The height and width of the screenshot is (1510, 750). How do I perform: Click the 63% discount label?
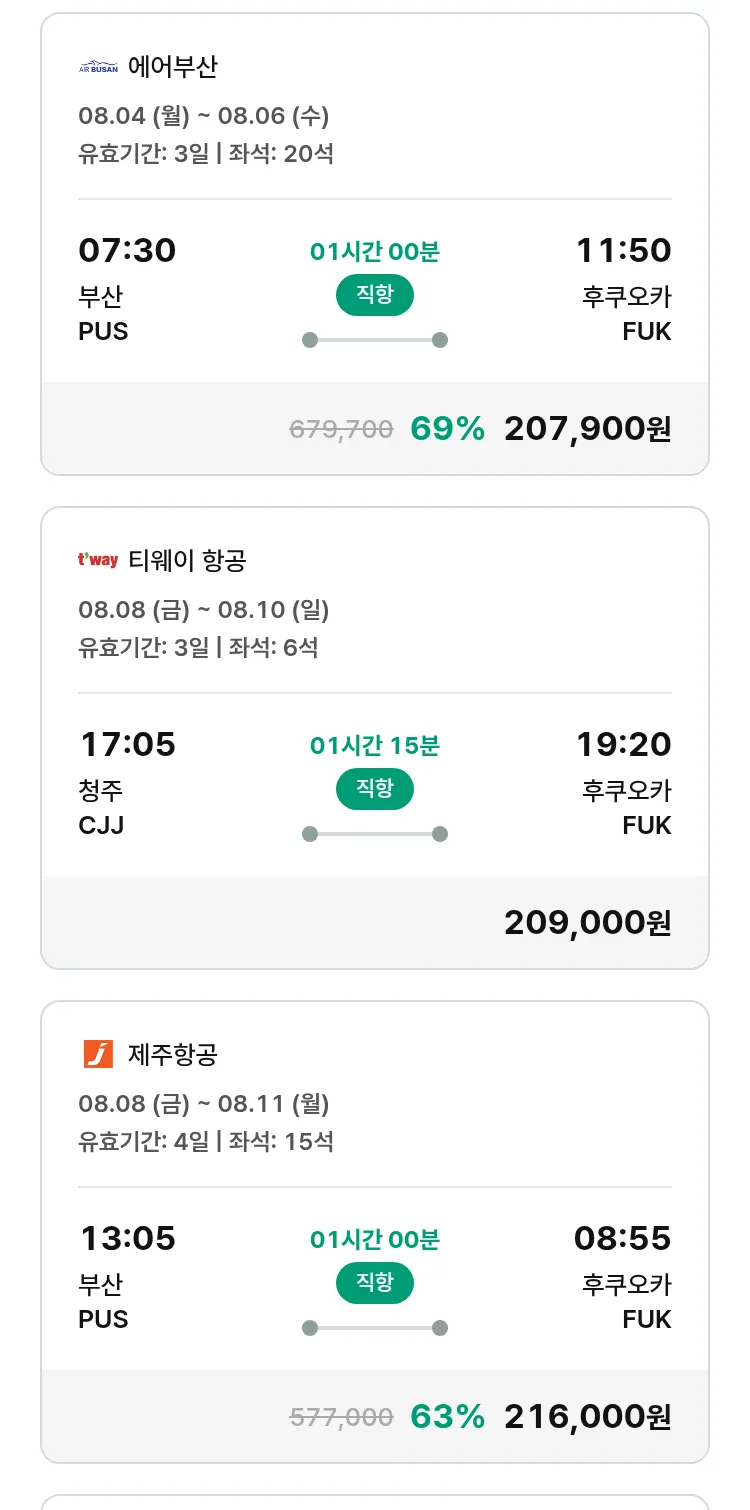[447, 1417]
